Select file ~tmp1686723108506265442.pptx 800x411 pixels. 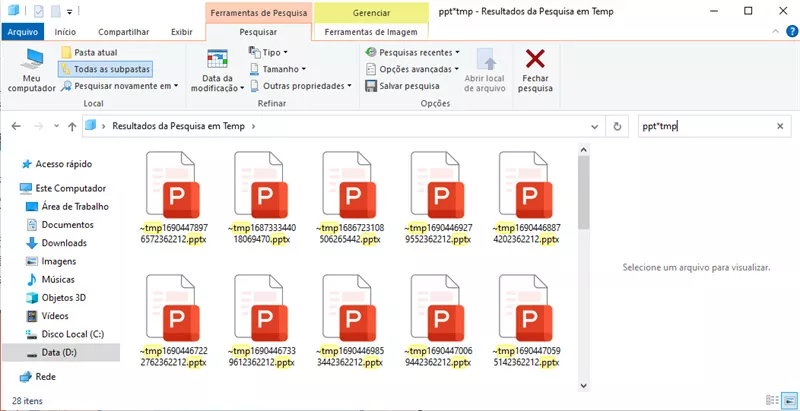(349, 198)
